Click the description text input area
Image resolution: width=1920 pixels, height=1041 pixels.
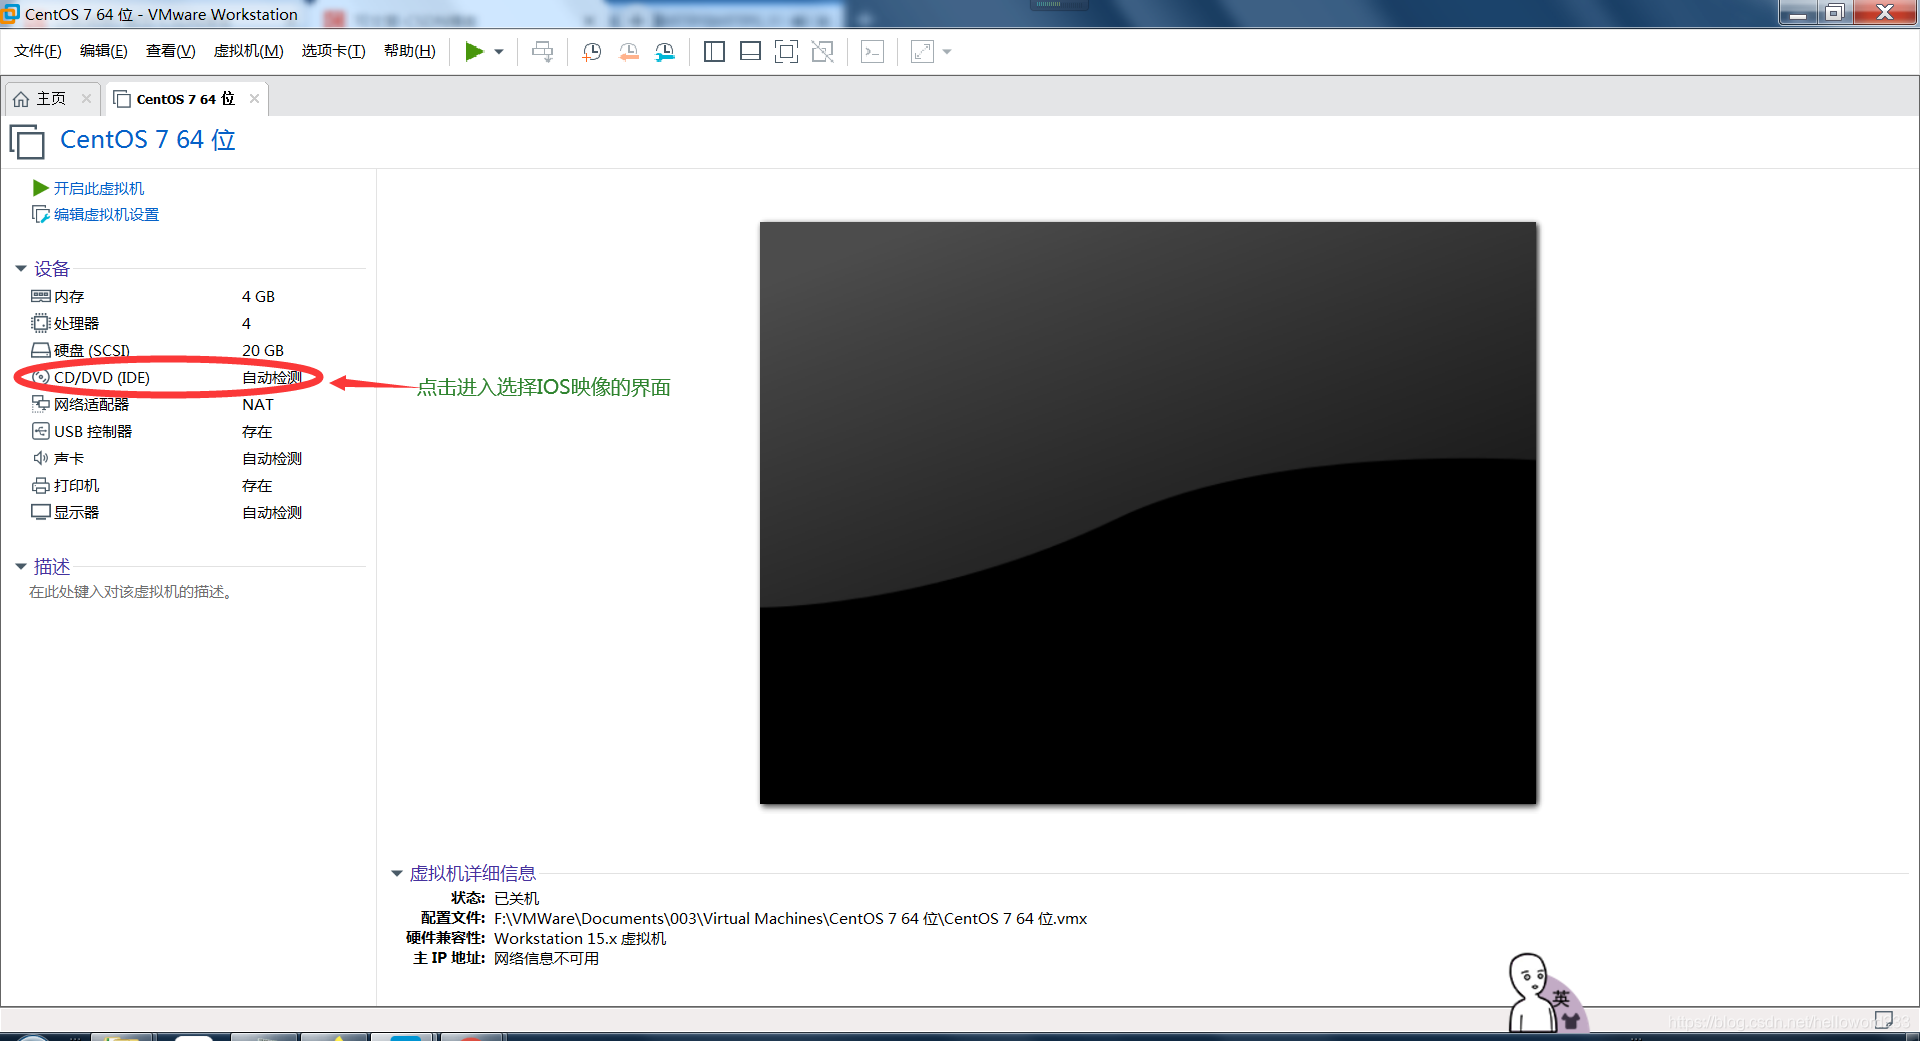[x=131, y=592]
